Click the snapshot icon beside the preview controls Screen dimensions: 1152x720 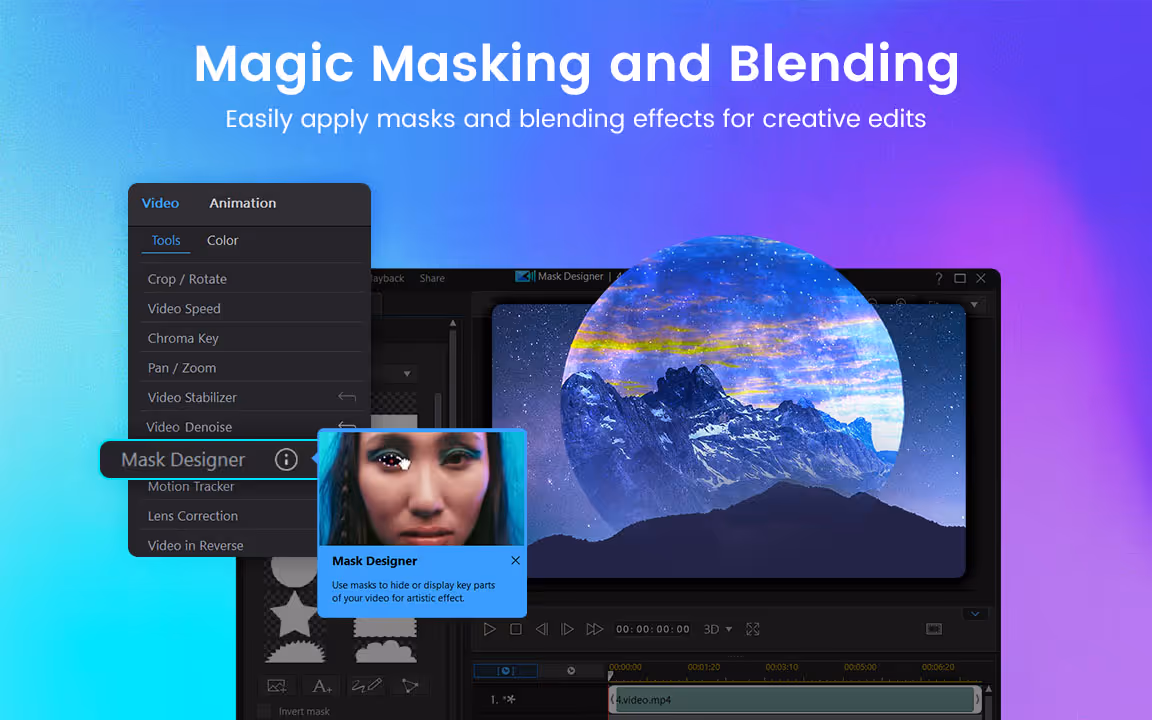coord(934,629)
